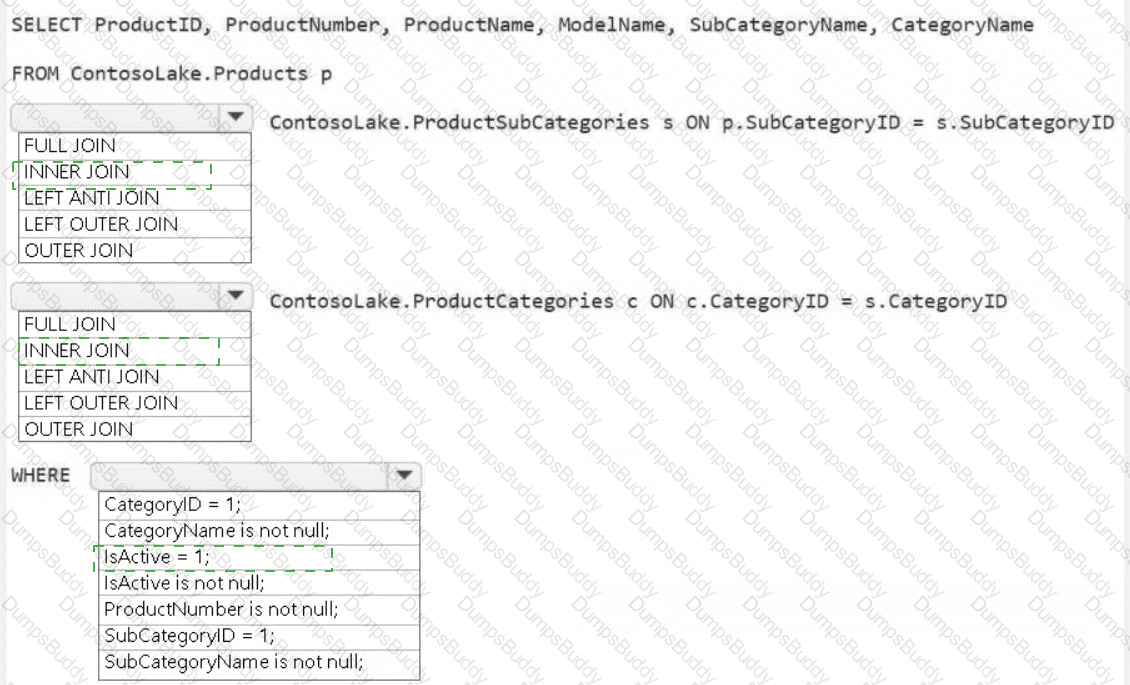Open the ProductSubCategories join type dropdown arrow
This screenshot has height=685, width=1130.
pyautogui.click(x=235, y=118)
